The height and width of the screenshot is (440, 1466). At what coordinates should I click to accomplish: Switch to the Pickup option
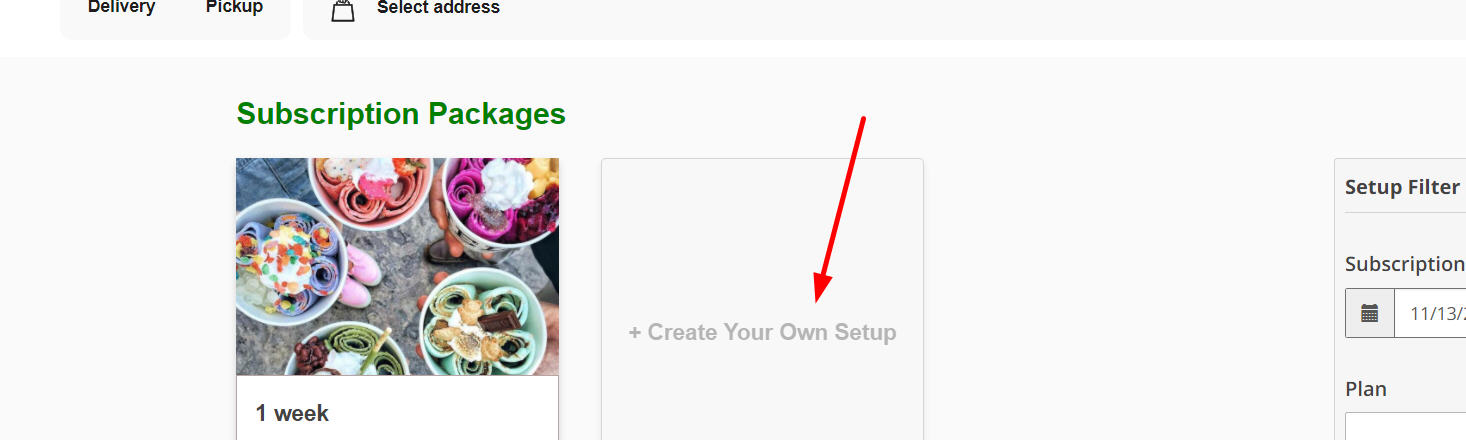[x=234, y=8]
